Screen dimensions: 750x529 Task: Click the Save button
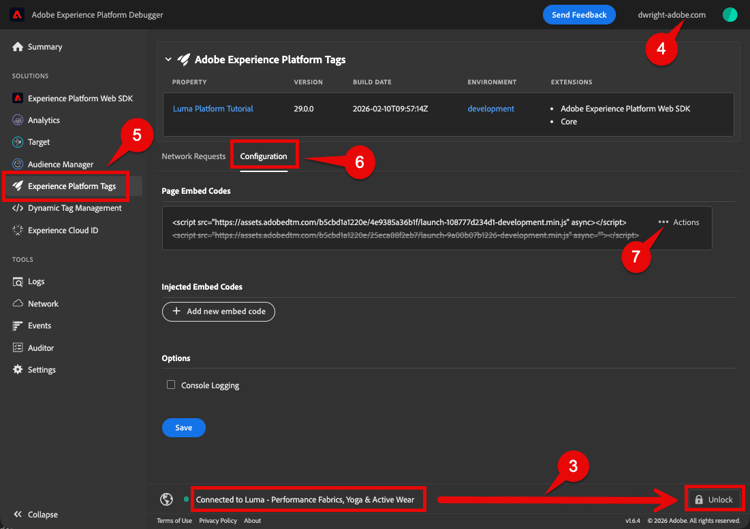pos(184,428)
